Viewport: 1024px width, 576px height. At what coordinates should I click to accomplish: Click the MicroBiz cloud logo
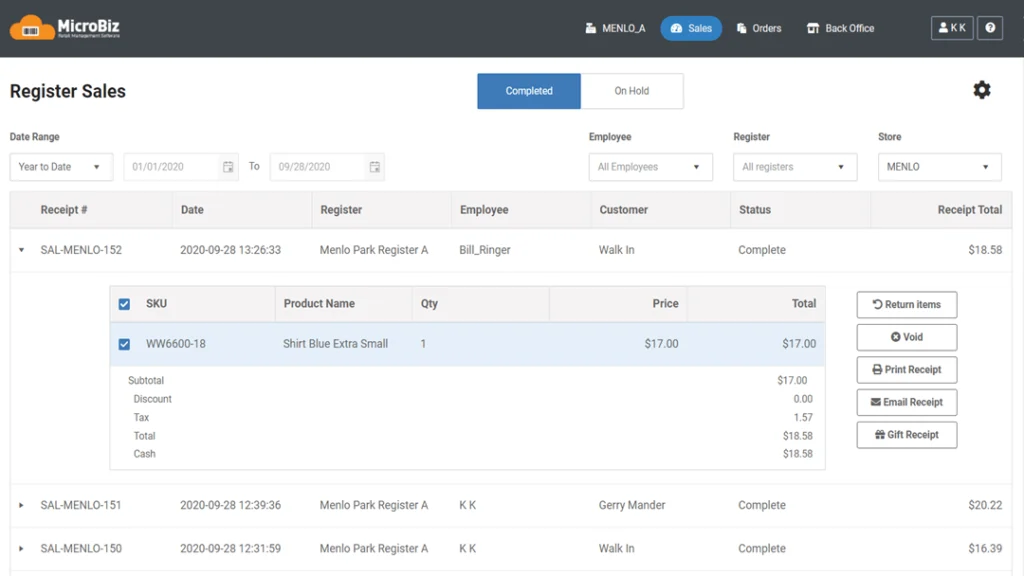(32, 27)
